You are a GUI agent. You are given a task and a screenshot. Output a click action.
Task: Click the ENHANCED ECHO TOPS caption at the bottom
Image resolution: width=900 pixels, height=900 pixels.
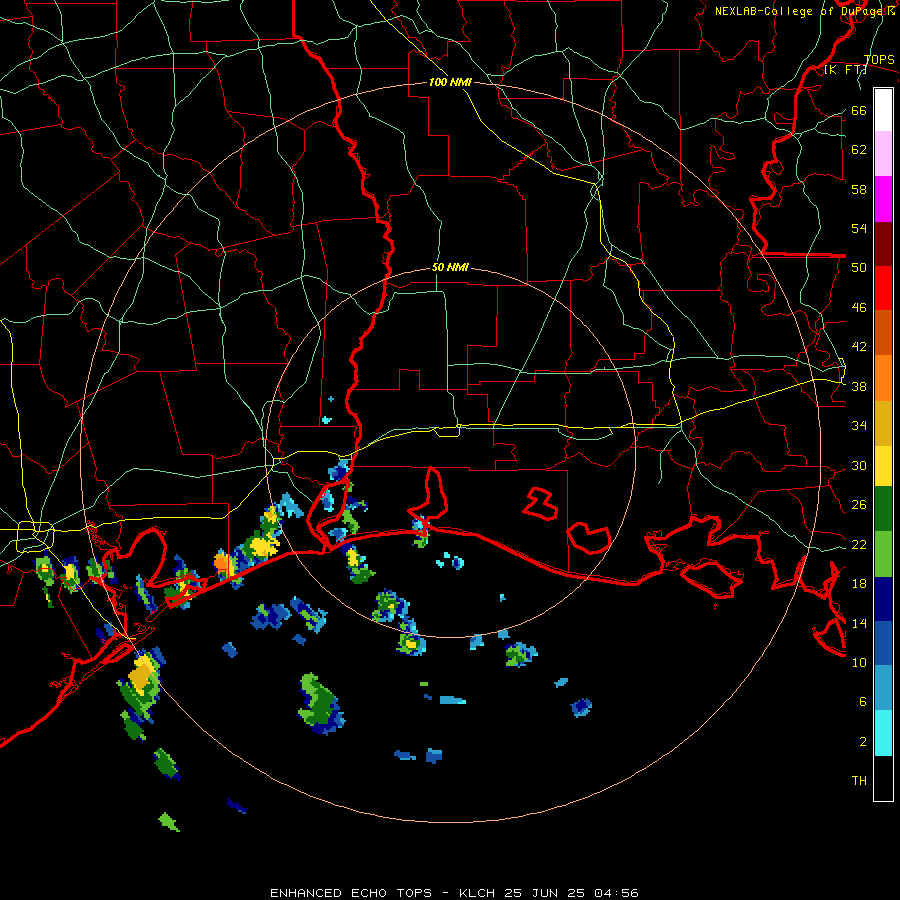[454, 893]
